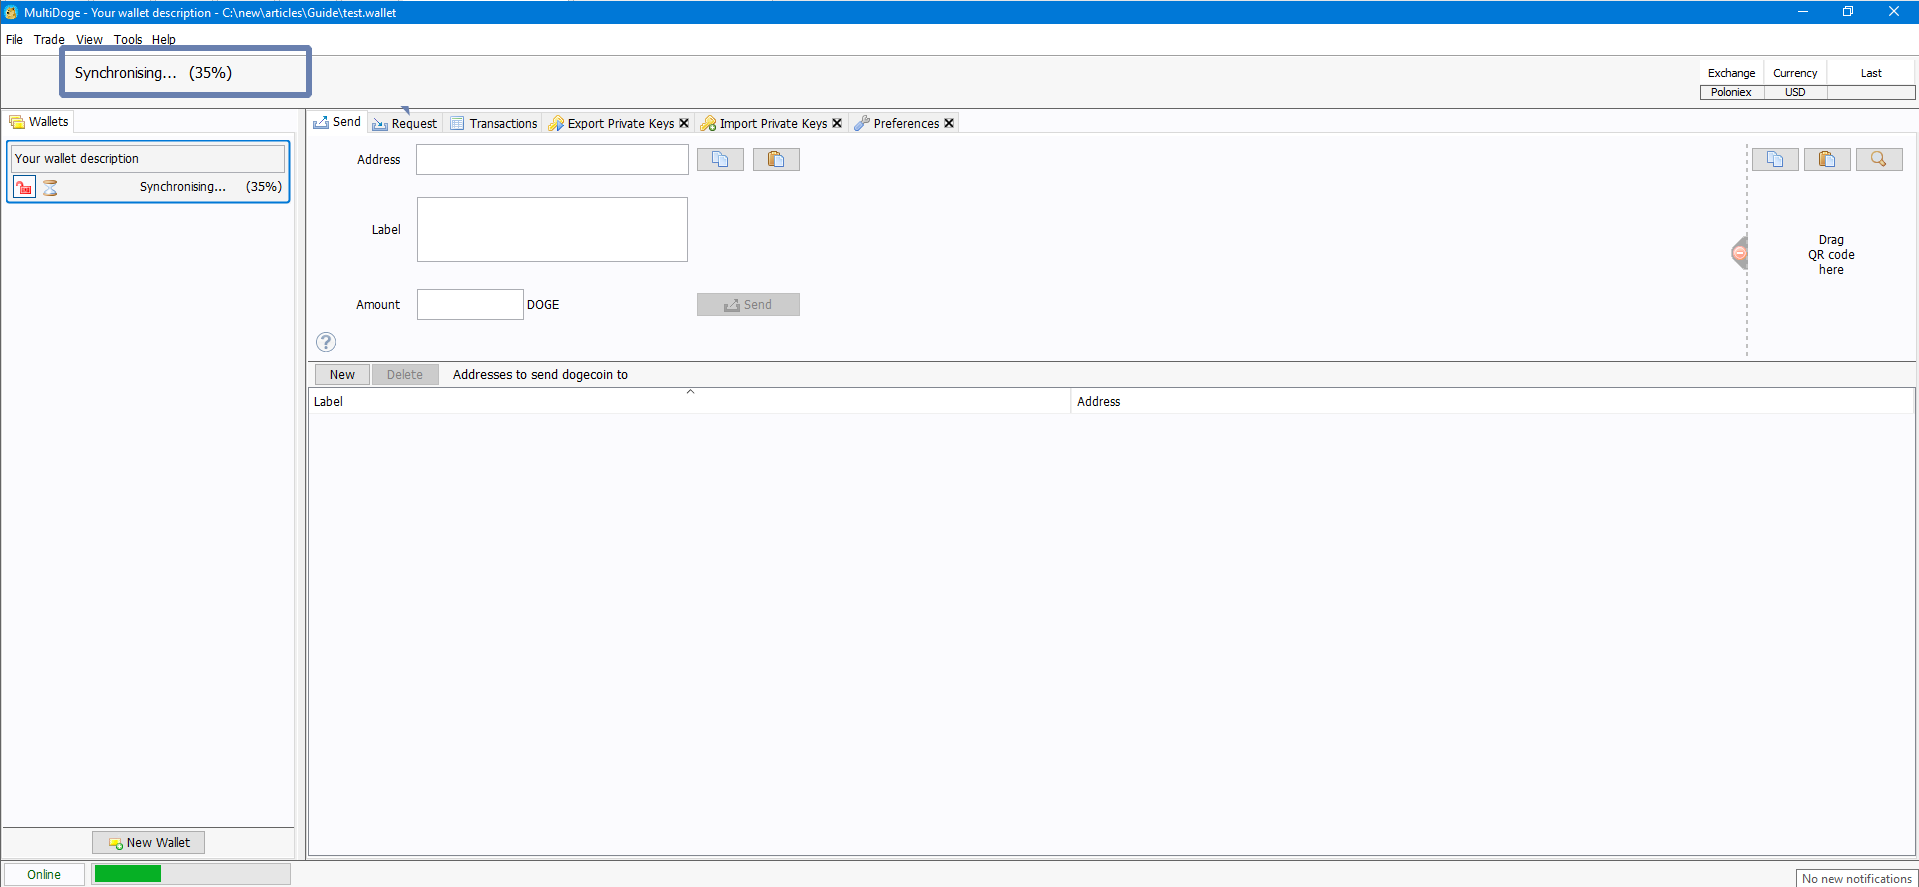Zoom QR code with magnifier icon
1919x887 pixels.
pyautogui.click(x=1879, y=160)
